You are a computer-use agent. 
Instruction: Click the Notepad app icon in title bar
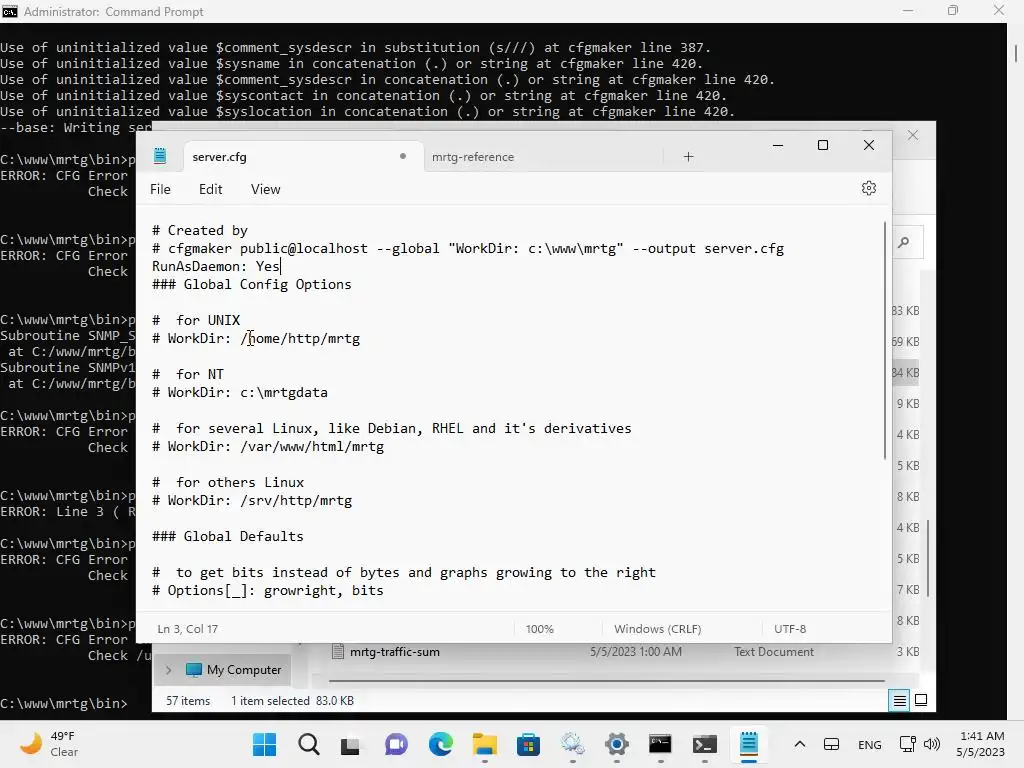click(160, 156)
